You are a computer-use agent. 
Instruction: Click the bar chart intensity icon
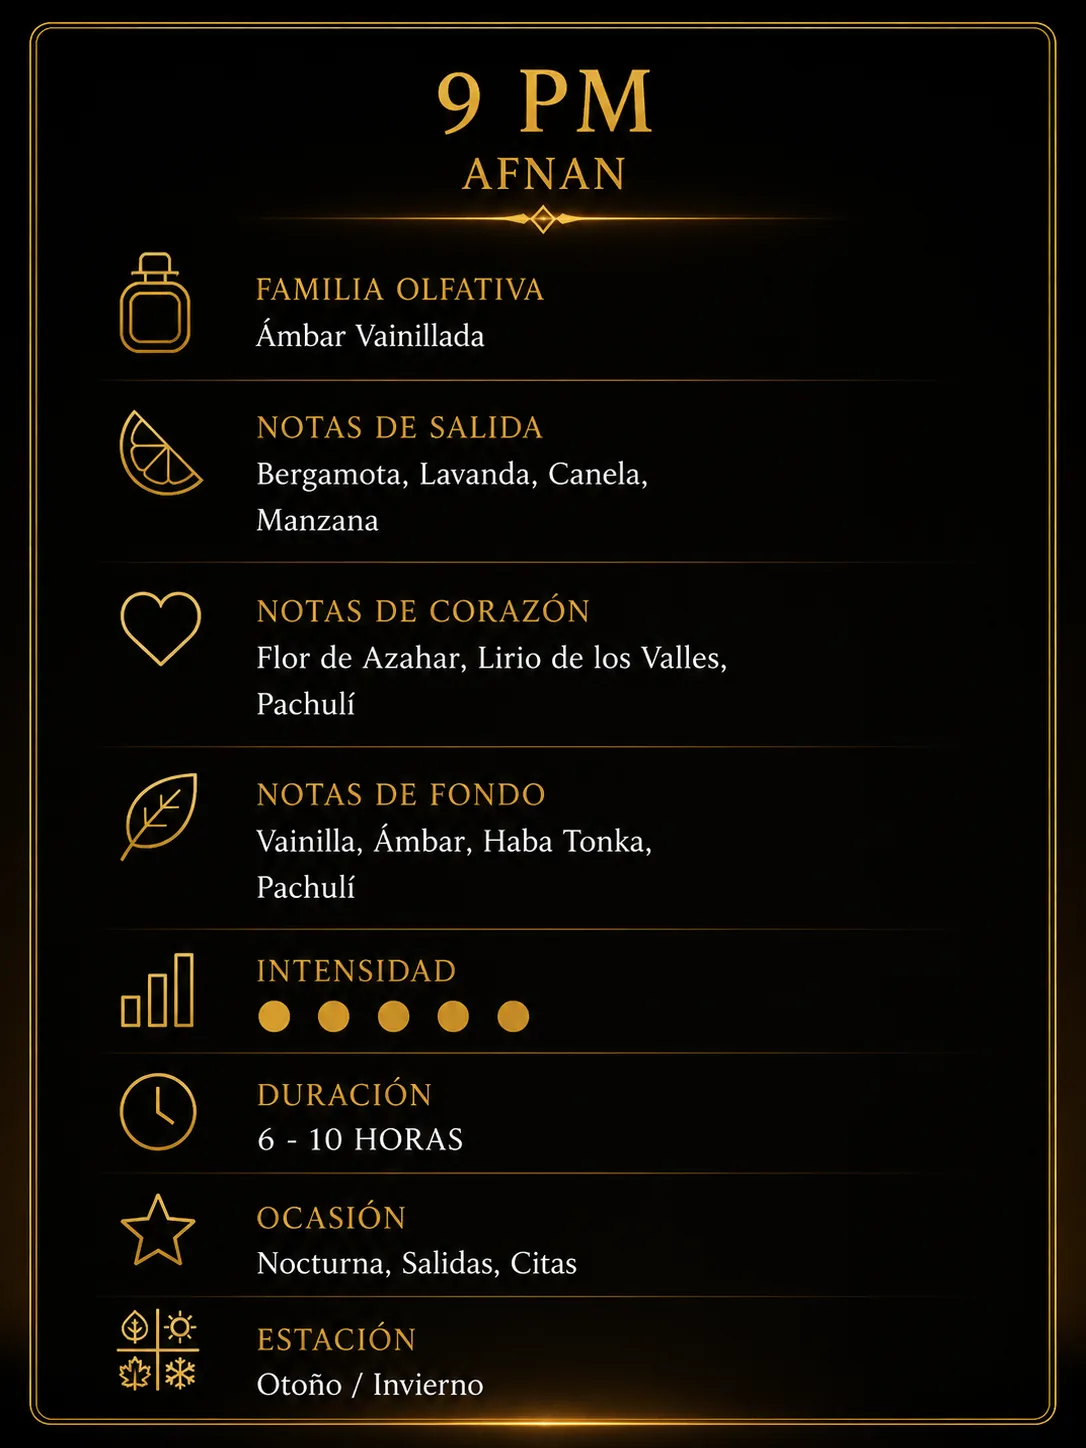tap(157, 990)
